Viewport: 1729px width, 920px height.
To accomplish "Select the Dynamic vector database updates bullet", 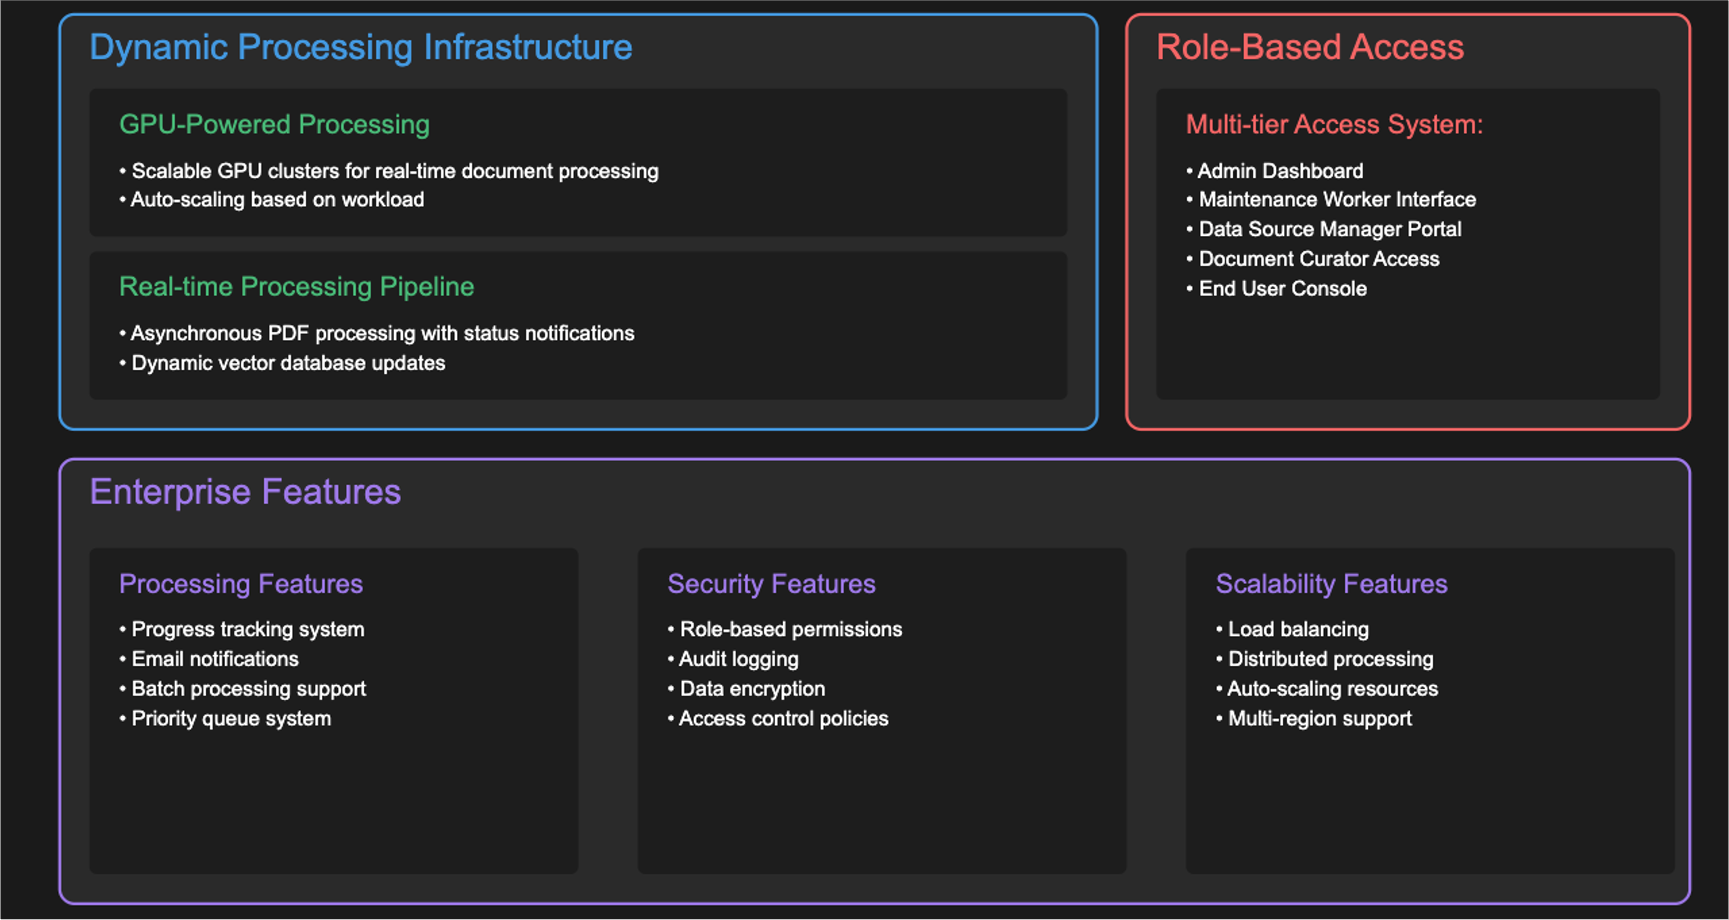I will (288, 363).
